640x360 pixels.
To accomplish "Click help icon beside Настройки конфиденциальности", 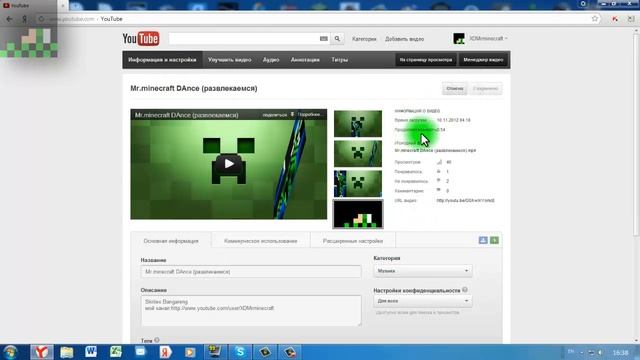I will click(465, 290).
